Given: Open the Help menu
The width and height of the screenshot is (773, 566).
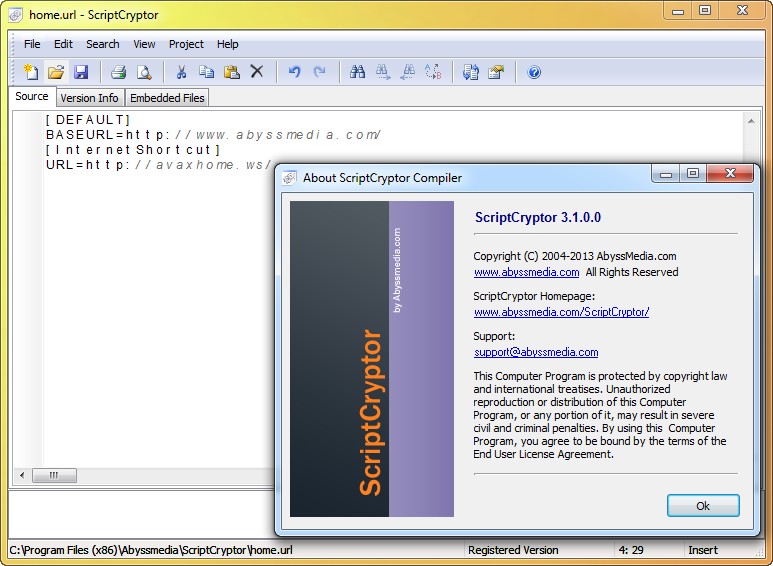Looking at the screenshot, I should (227, 44).
